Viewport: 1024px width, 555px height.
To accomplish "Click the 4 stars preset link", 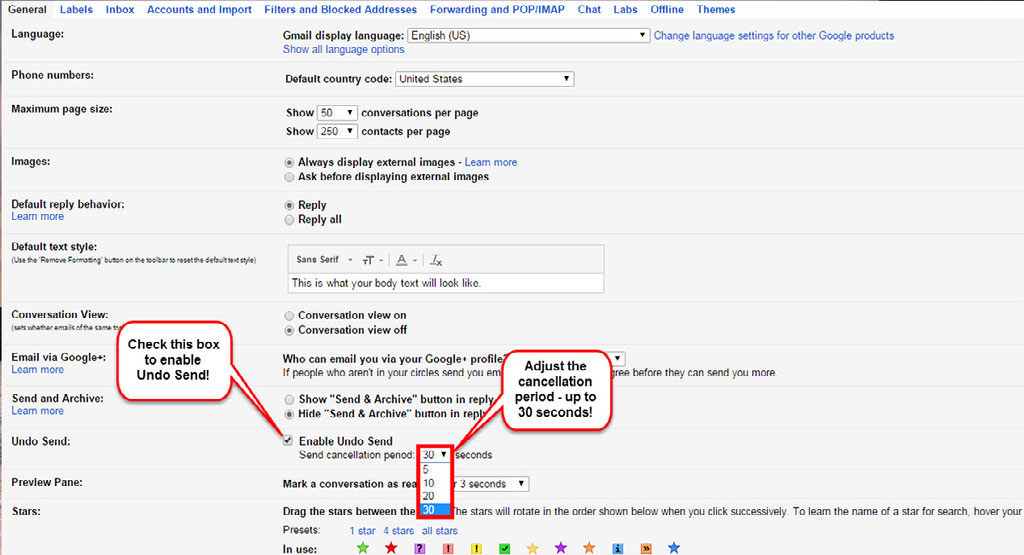I will click(x=398, y=531).
